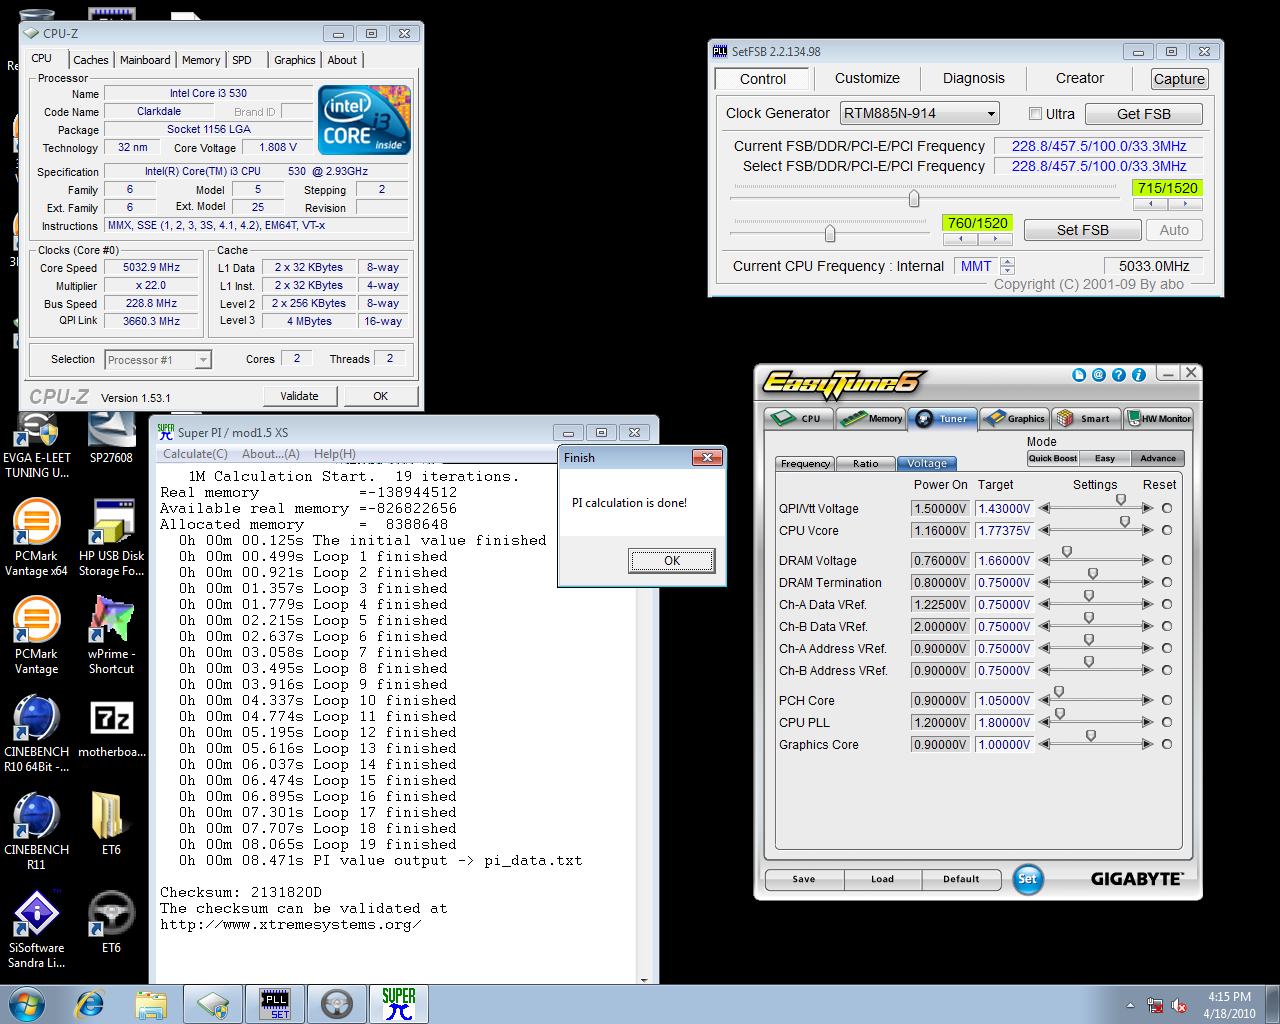Click Get FSB button

click(1143, 114)
